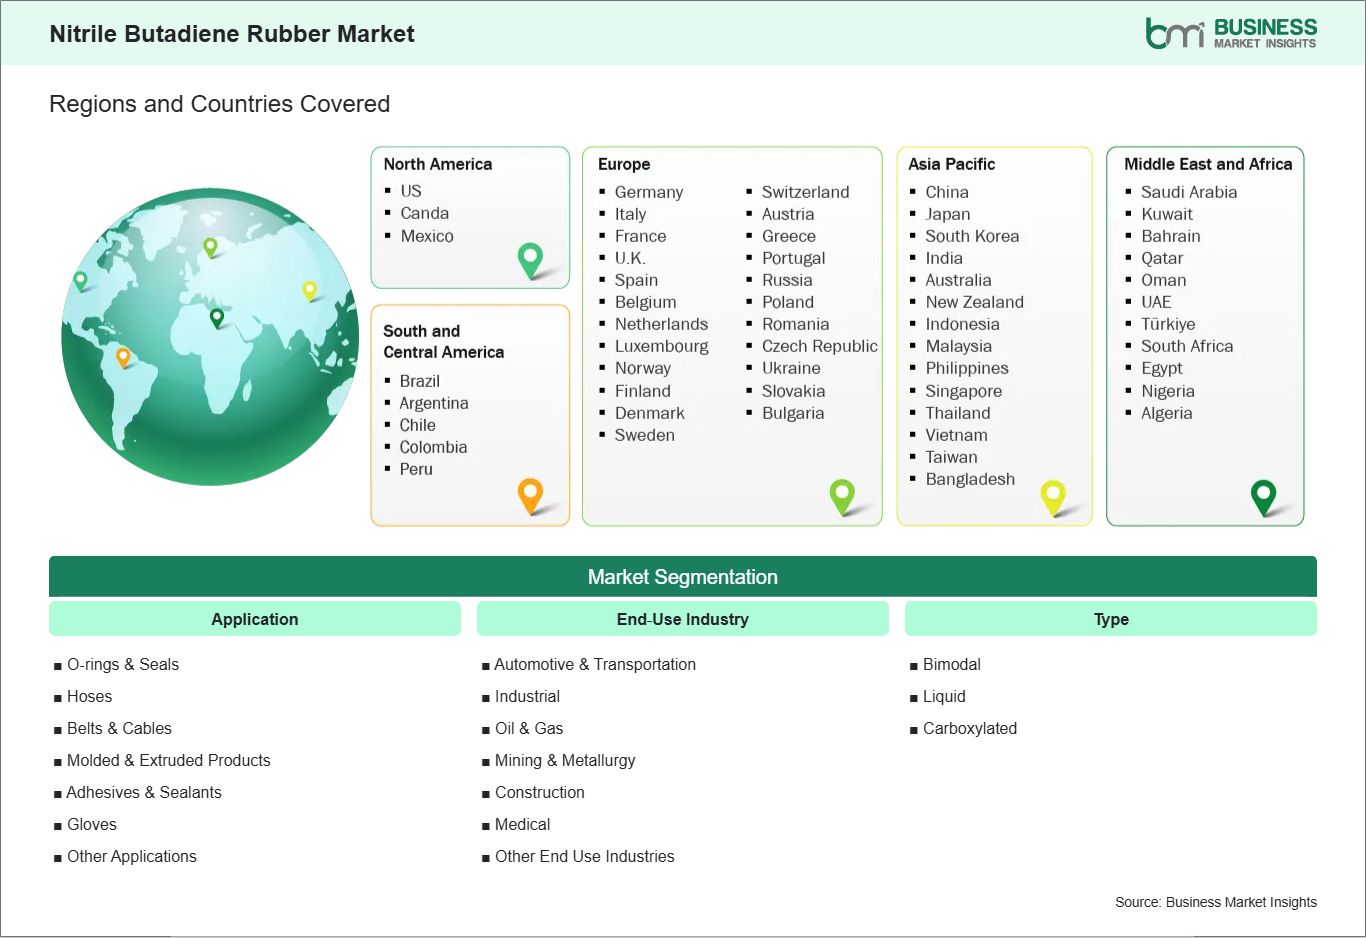Click 'Medical' industry item

pos(523,824)
